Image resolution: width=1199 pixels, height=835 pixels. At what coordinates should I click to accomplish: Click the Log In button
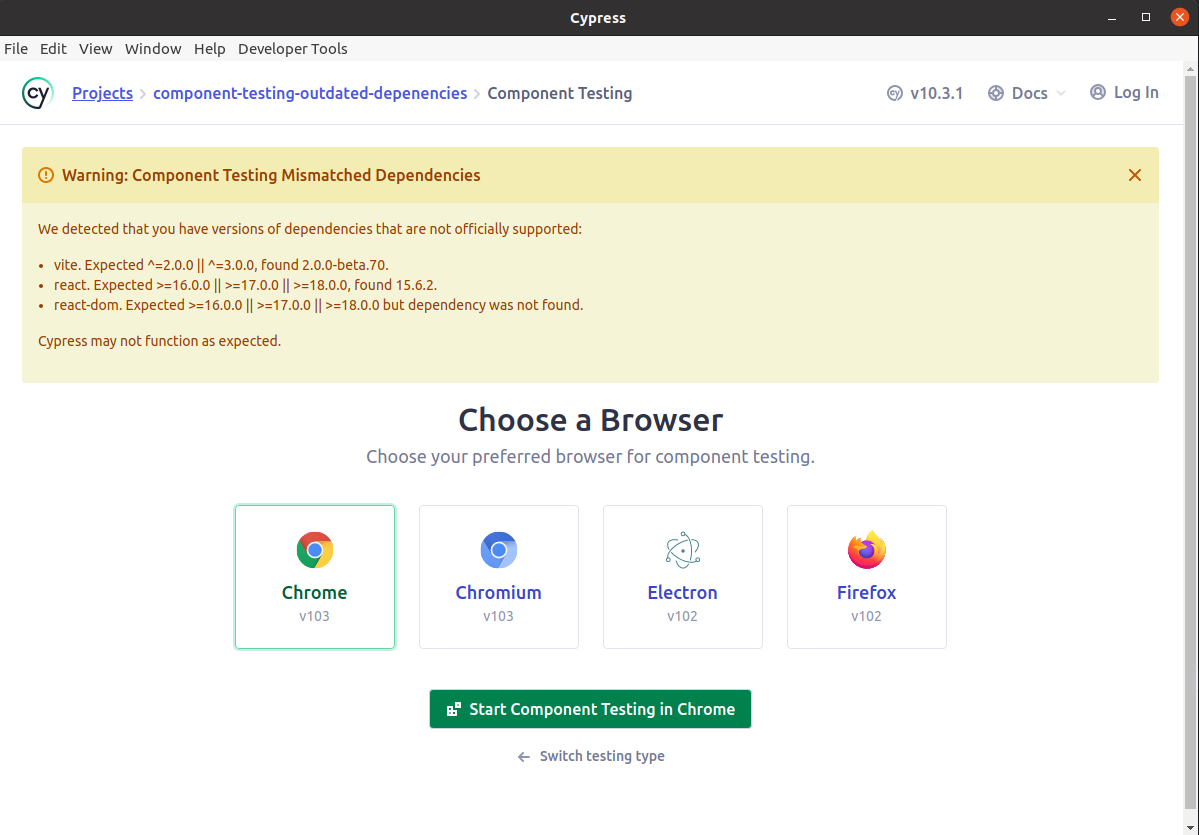point(1124,93)
